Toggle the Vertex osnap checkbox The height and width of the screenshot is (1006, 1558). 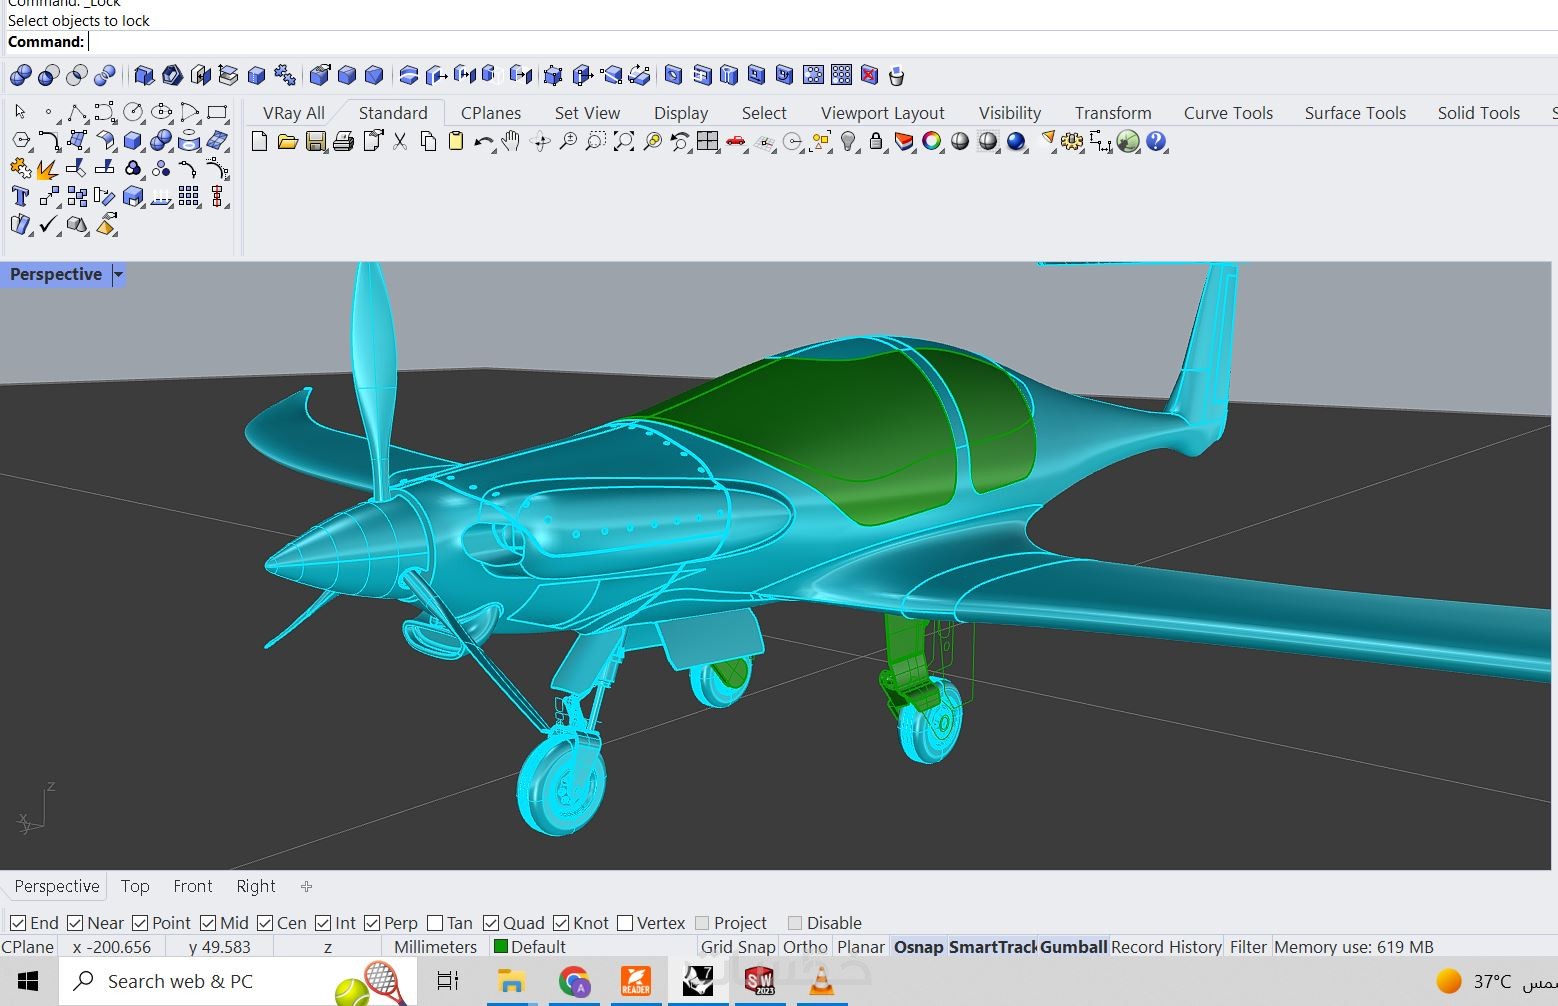[626, 923]
